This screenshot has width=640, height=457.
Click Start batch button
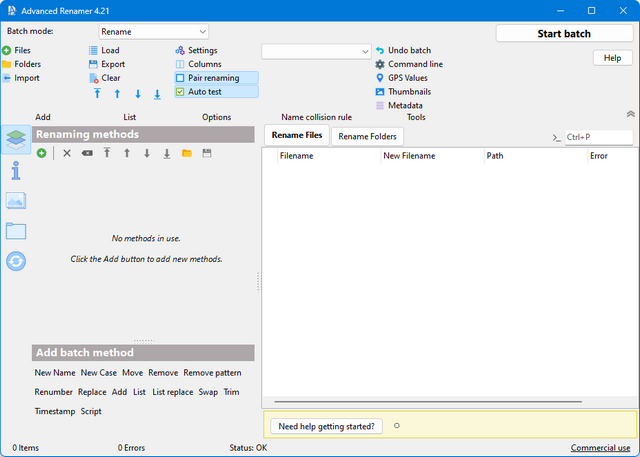pos(564,33)
